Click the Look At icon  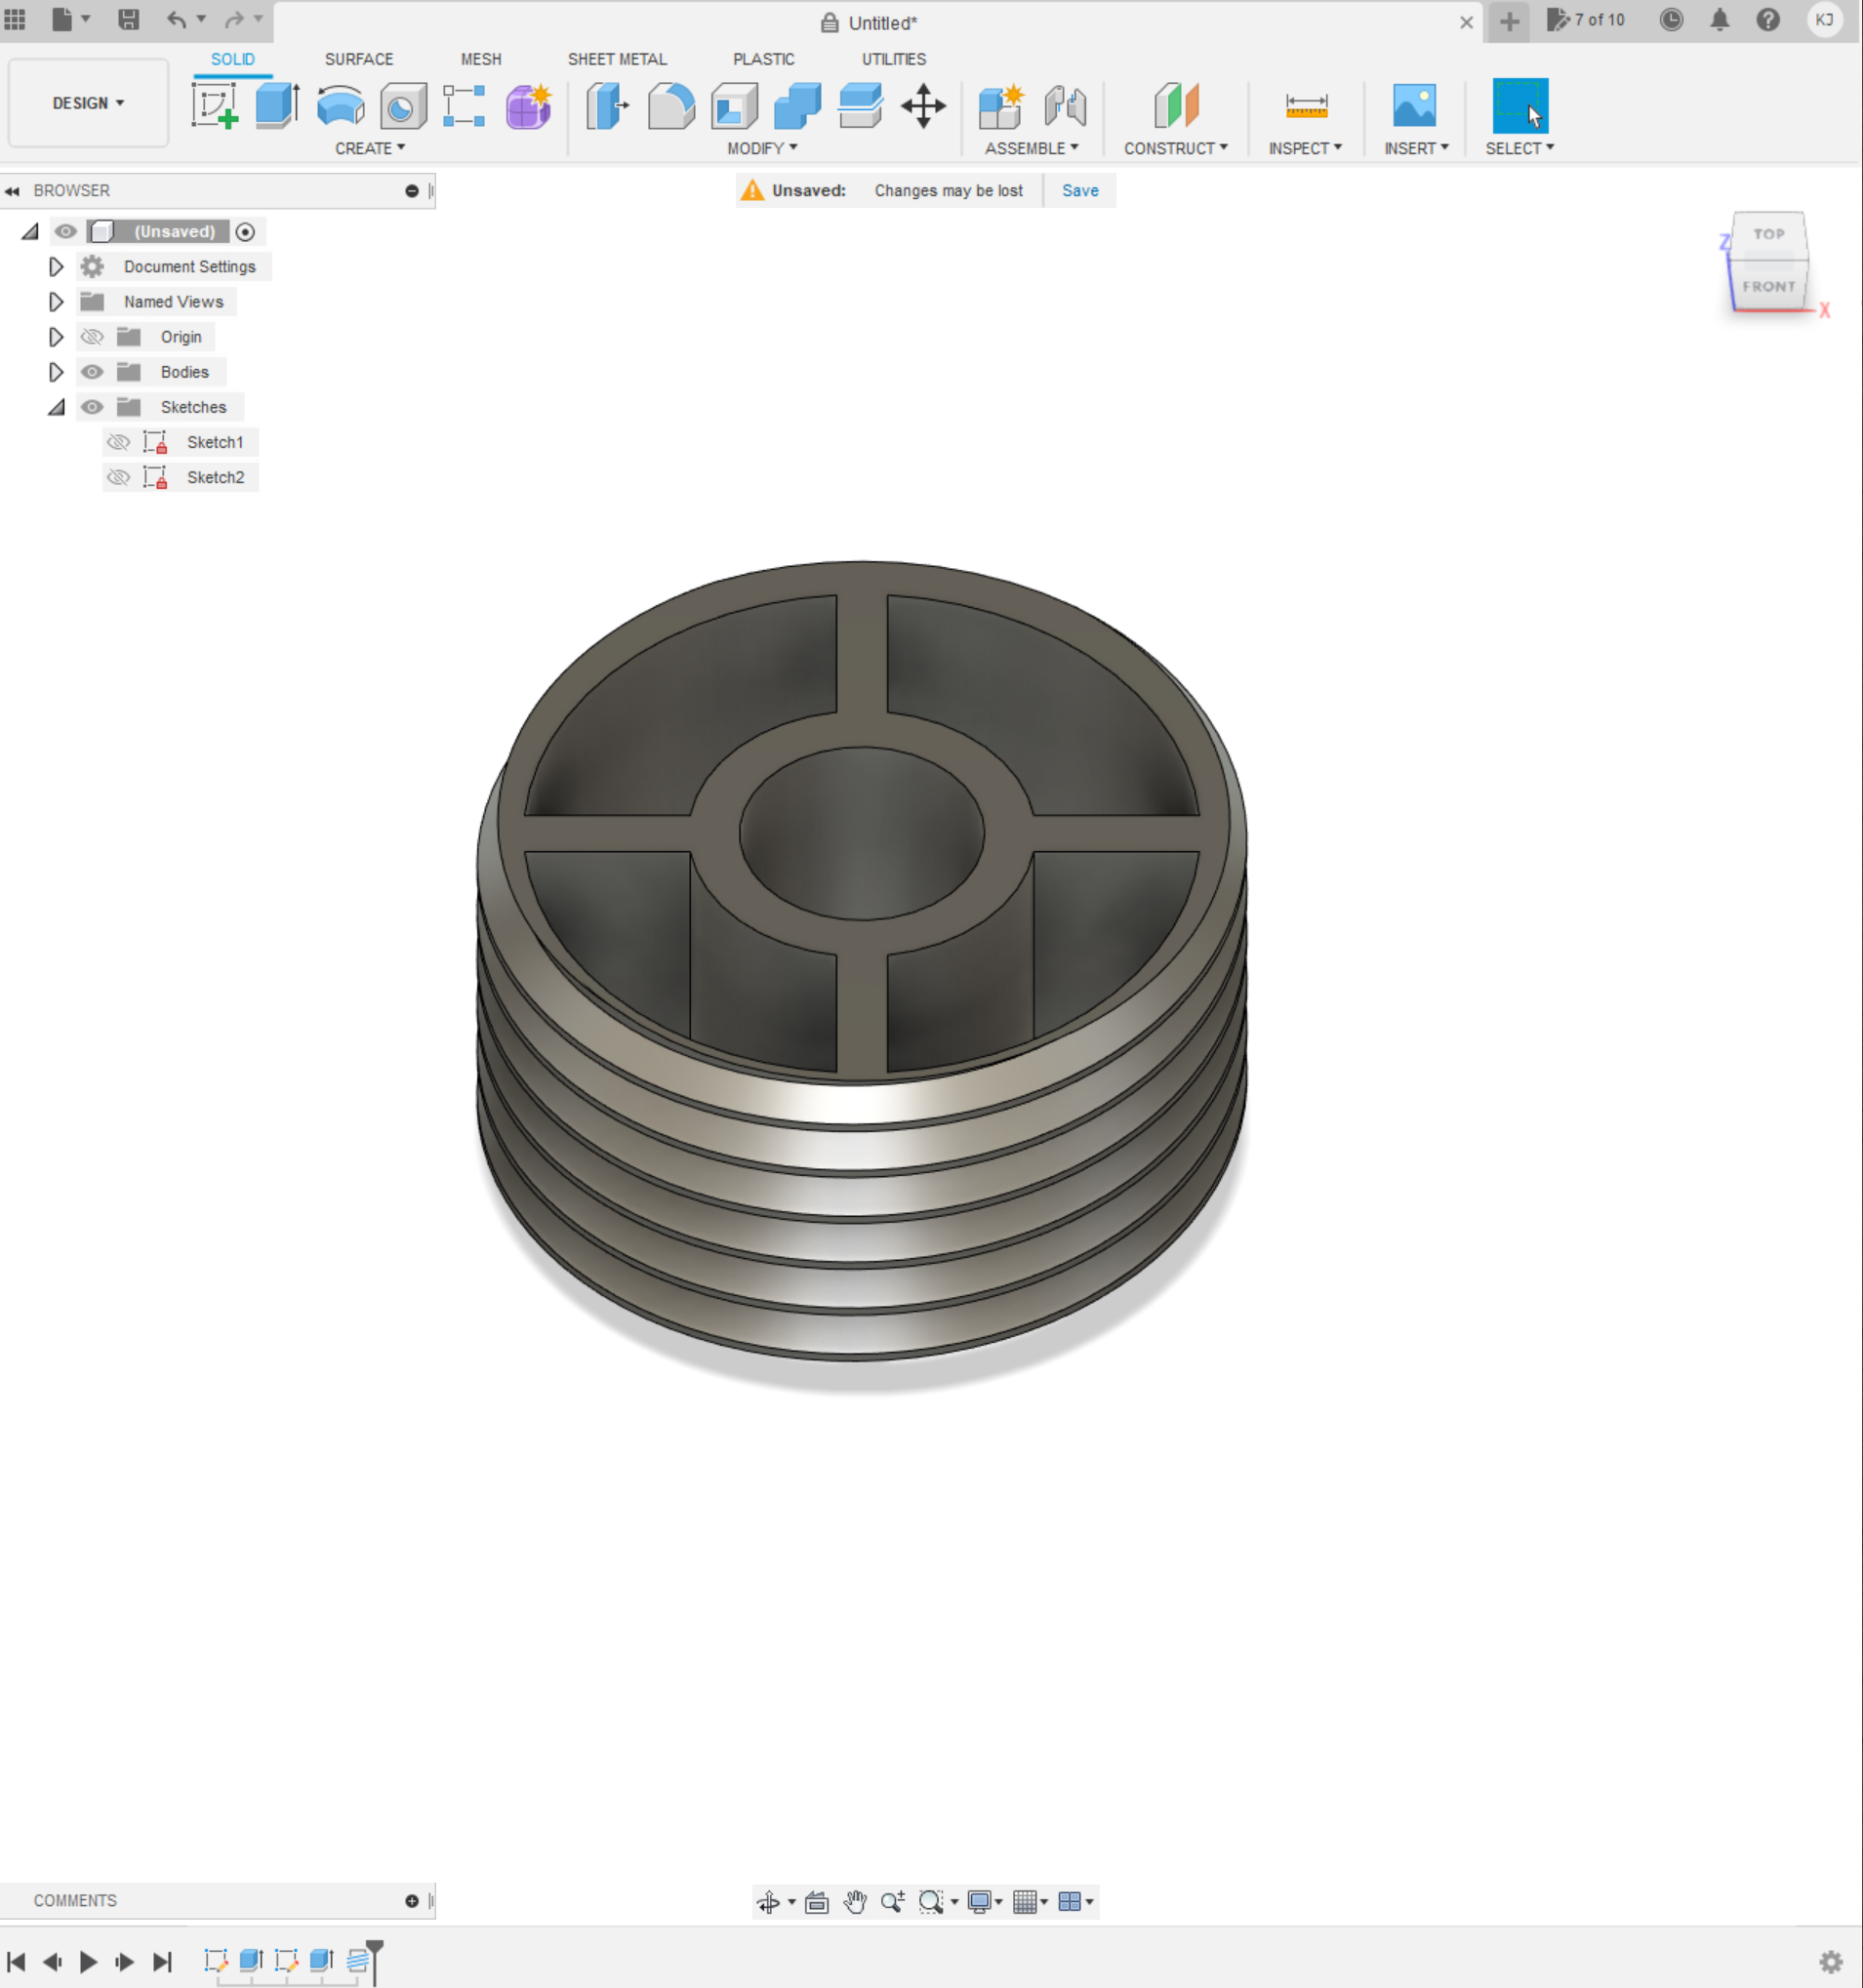(817, 1902)
